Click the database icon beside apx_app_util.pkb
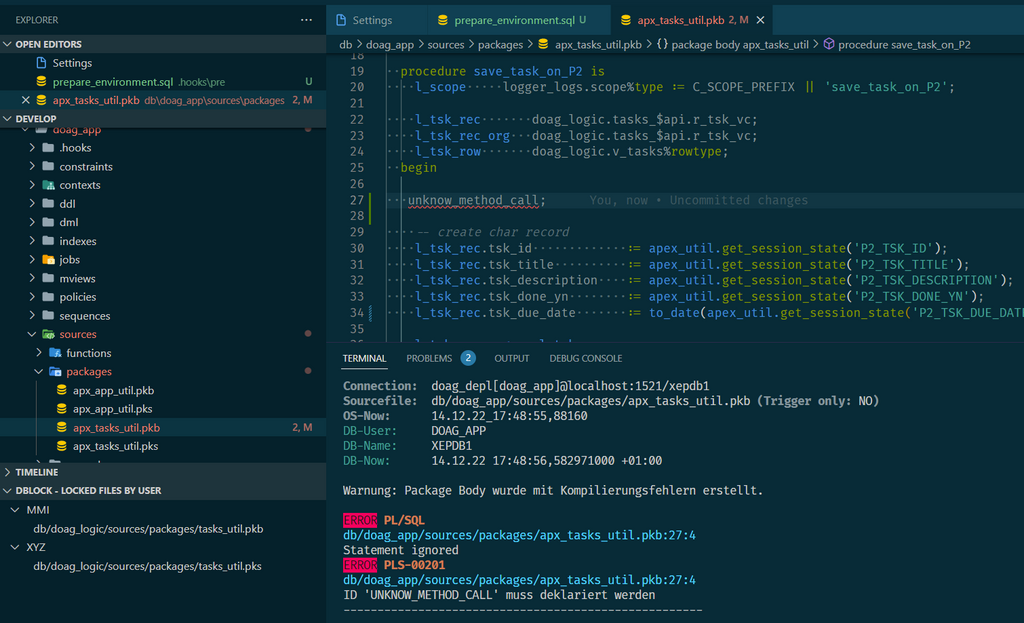This screenshot has height=623, width=1024. 62,390
